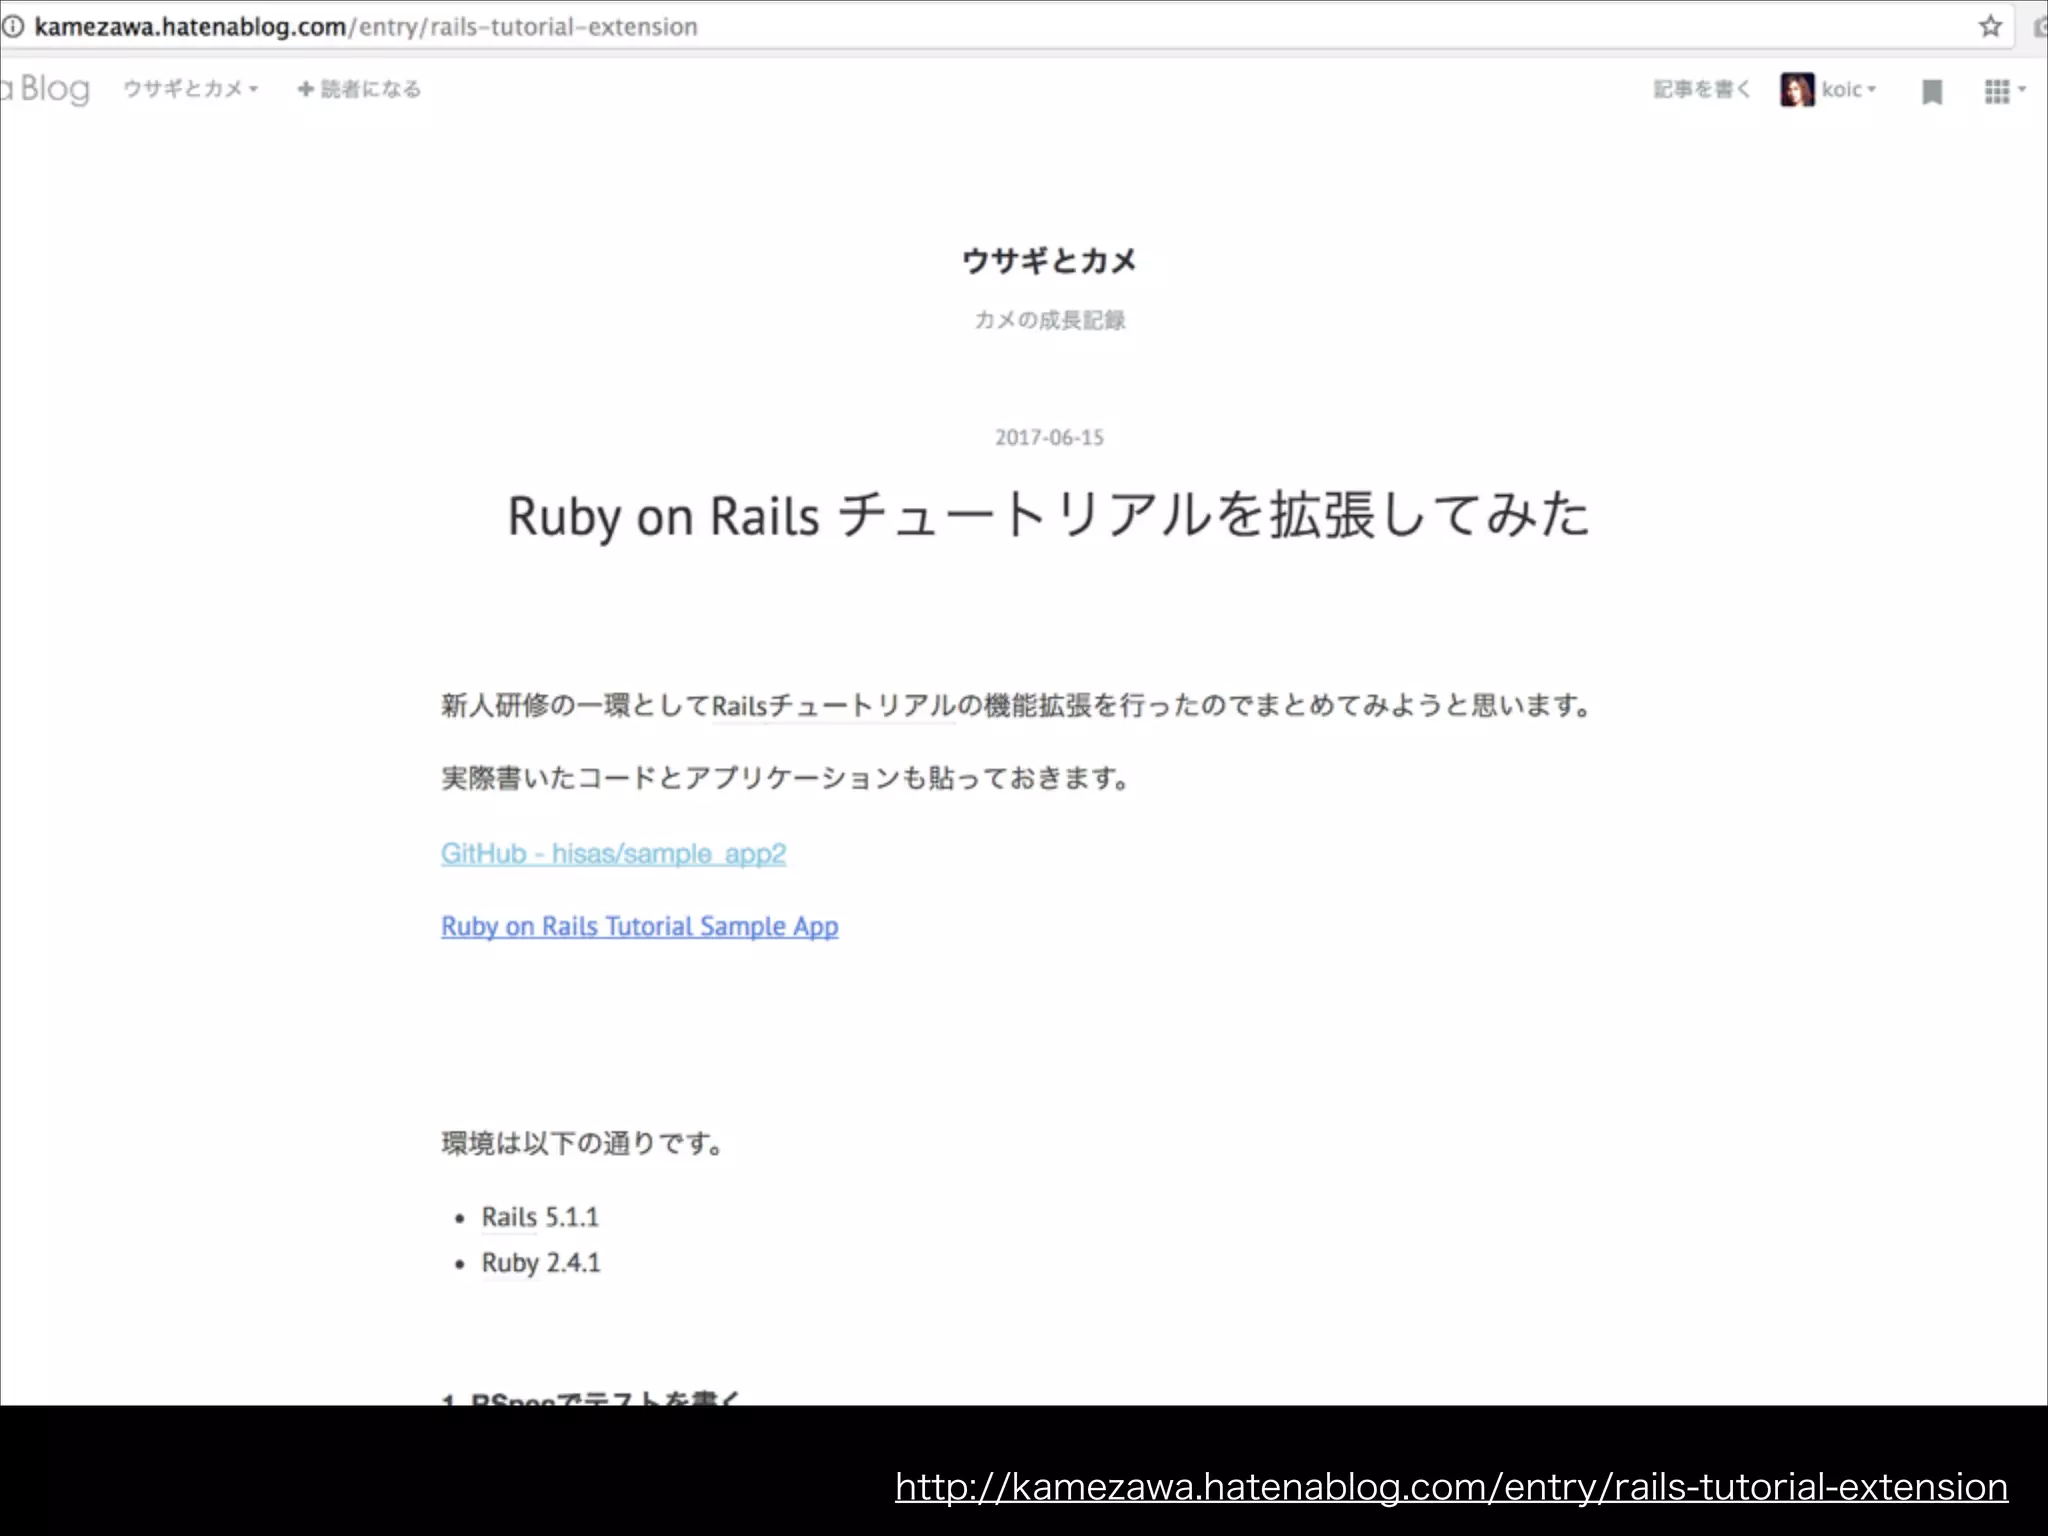The image size is (2048, 1536).
Task: Click 読者になる subscribe button
Action: click(370, 89)
